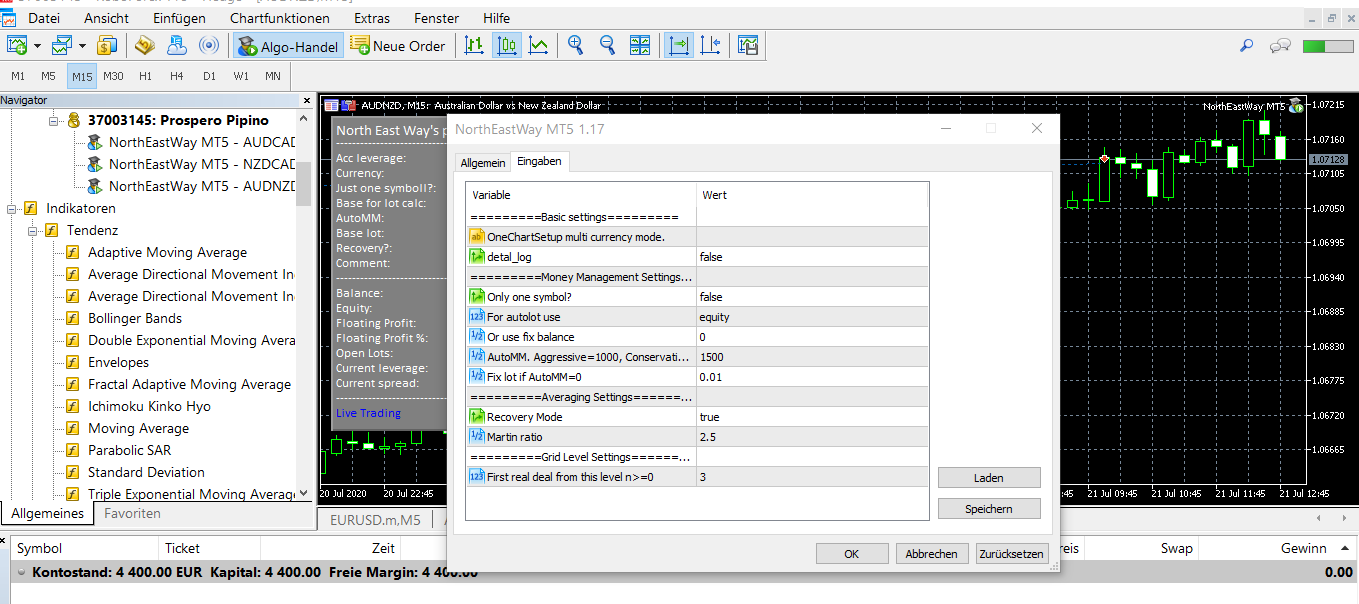Switch chart to line chart icon
The image size is (1359, 604).
point(538,45)
